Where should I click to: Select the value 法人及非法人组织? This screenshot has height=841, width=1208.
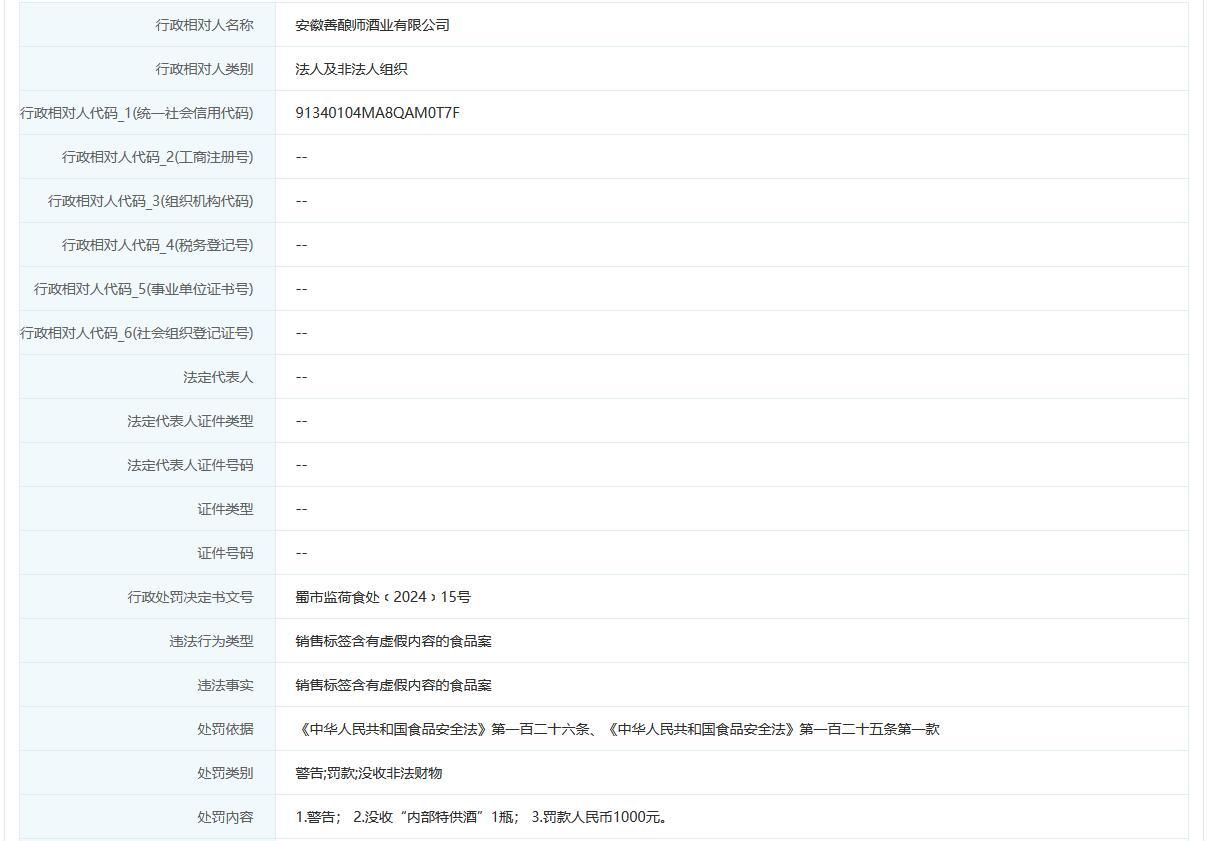[351, 69]
